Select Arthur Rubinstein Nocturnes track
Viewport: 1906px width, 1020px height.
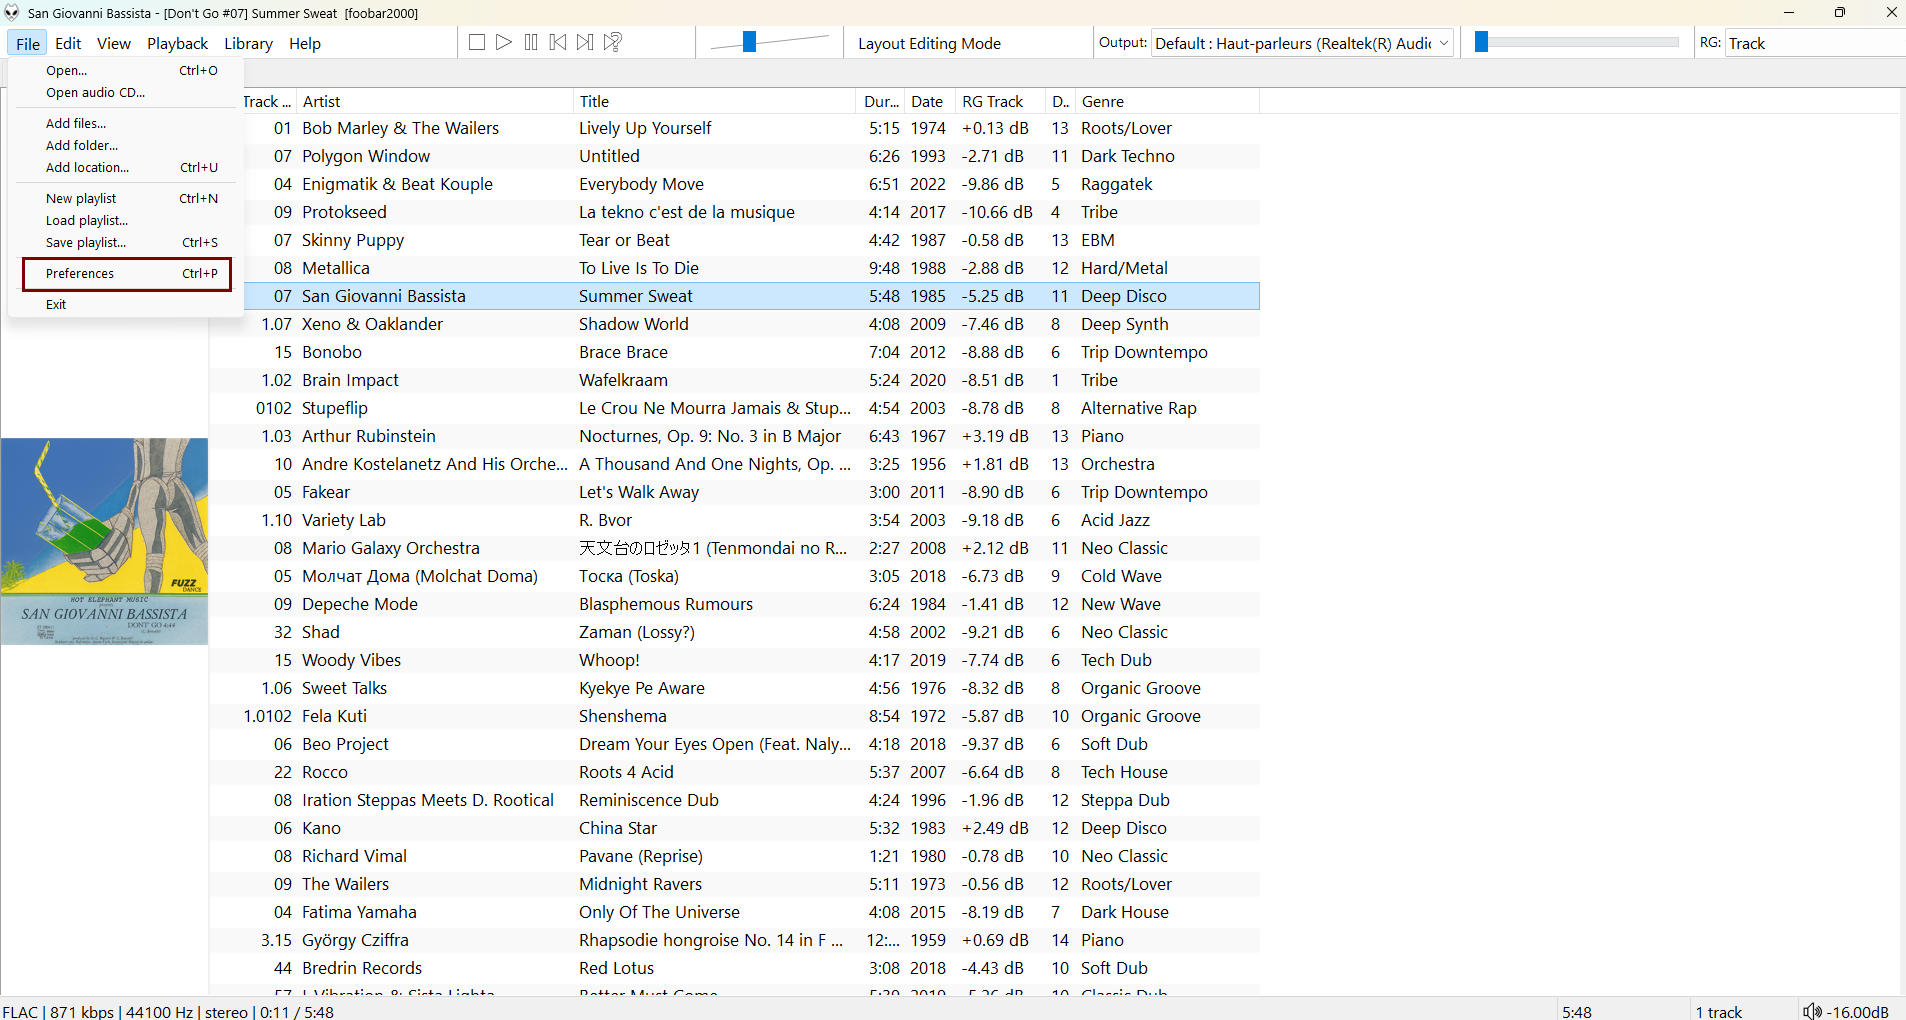point(734,436)
